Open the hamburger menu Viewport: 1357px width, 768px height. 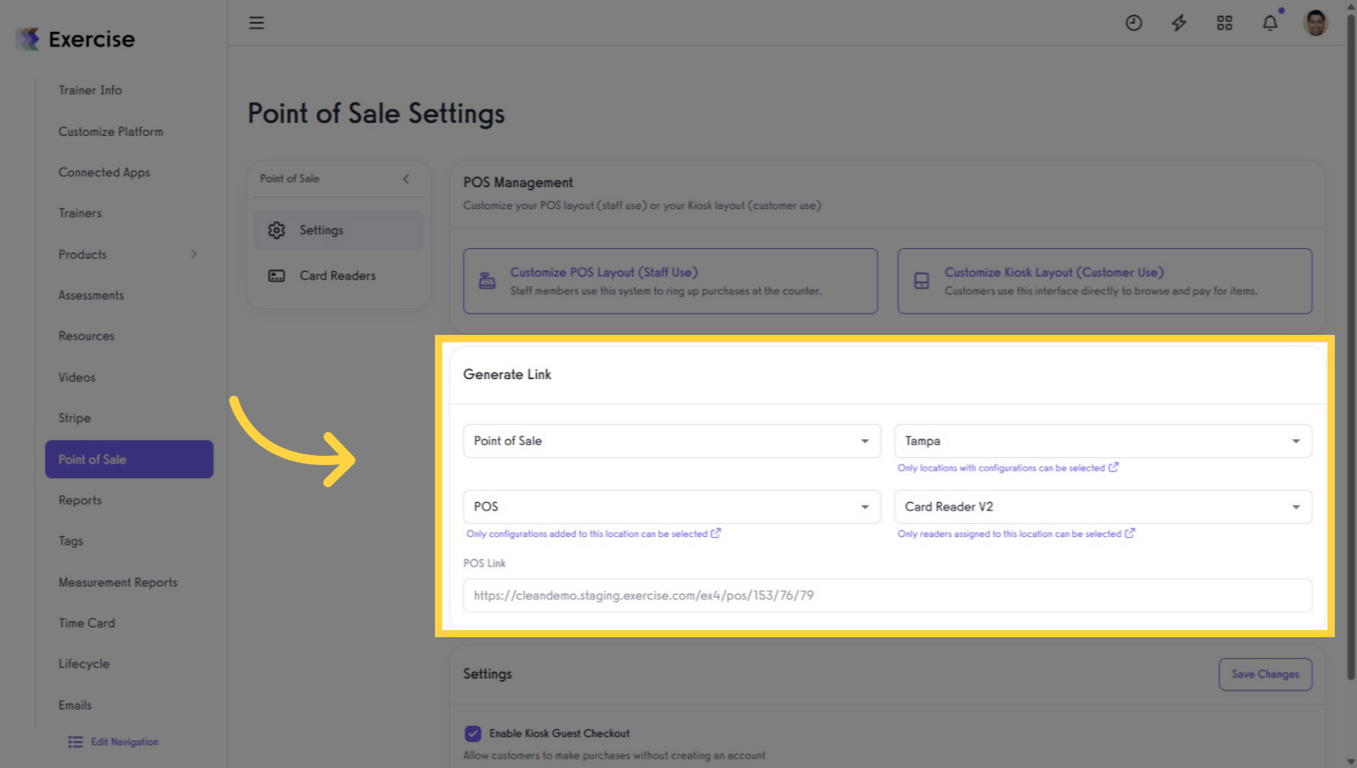pyautogui.click(x=256, y=22)
